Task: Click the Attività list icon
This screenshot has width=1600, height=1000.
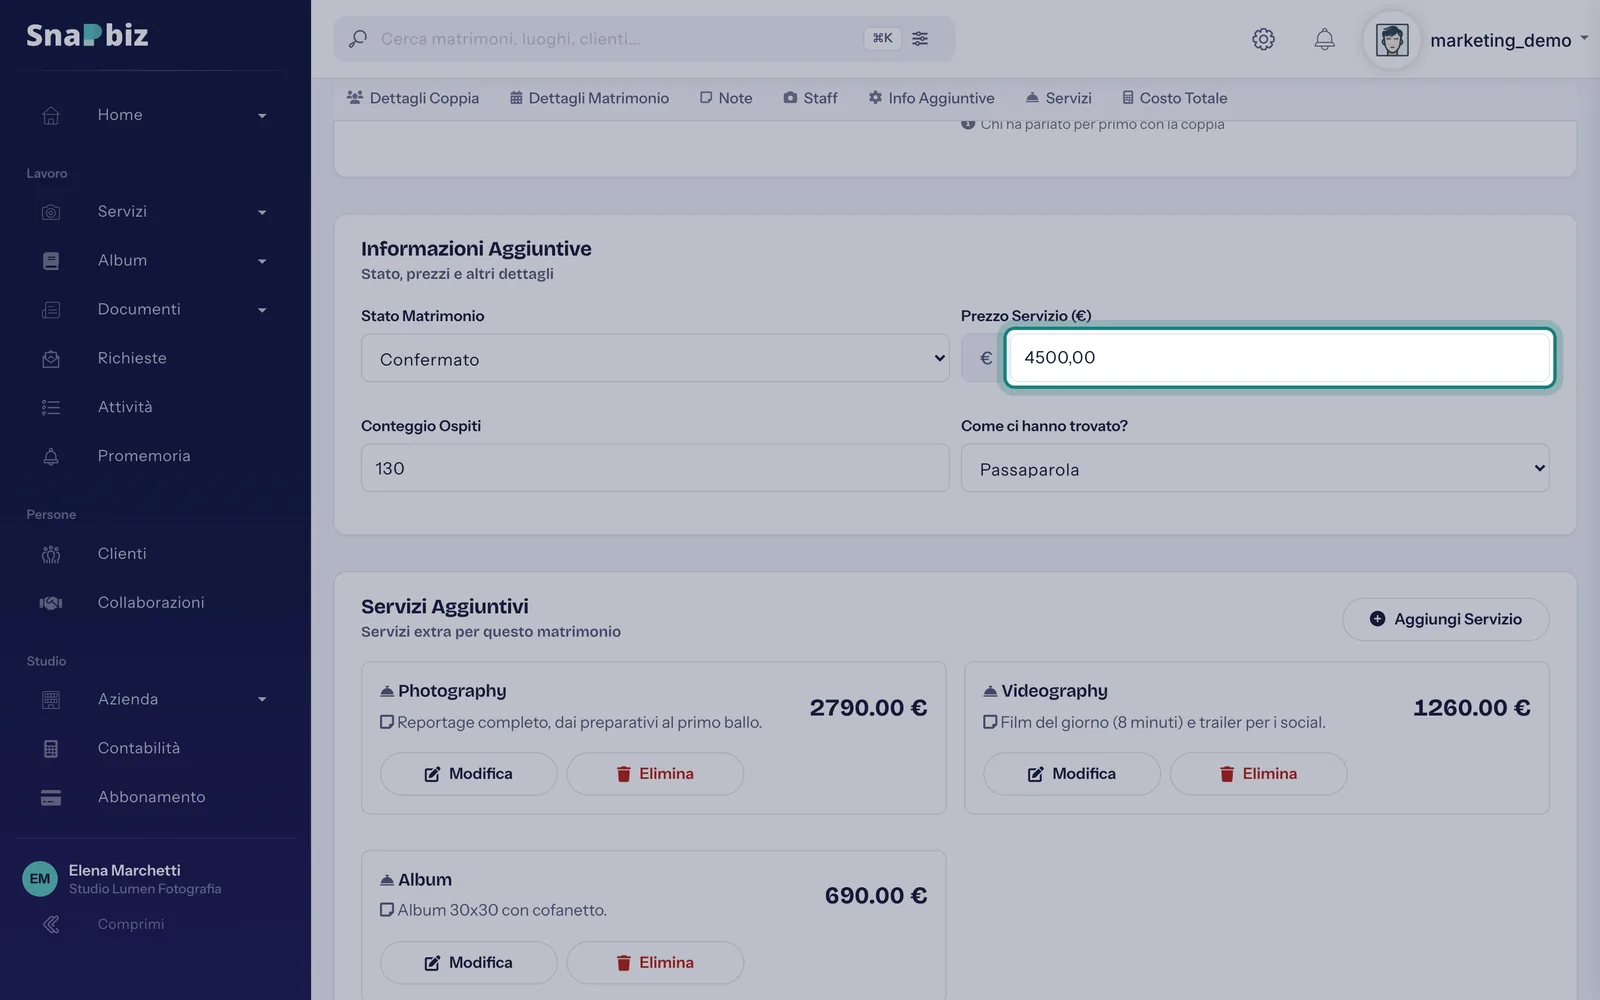Action: [x=51, y=408]
